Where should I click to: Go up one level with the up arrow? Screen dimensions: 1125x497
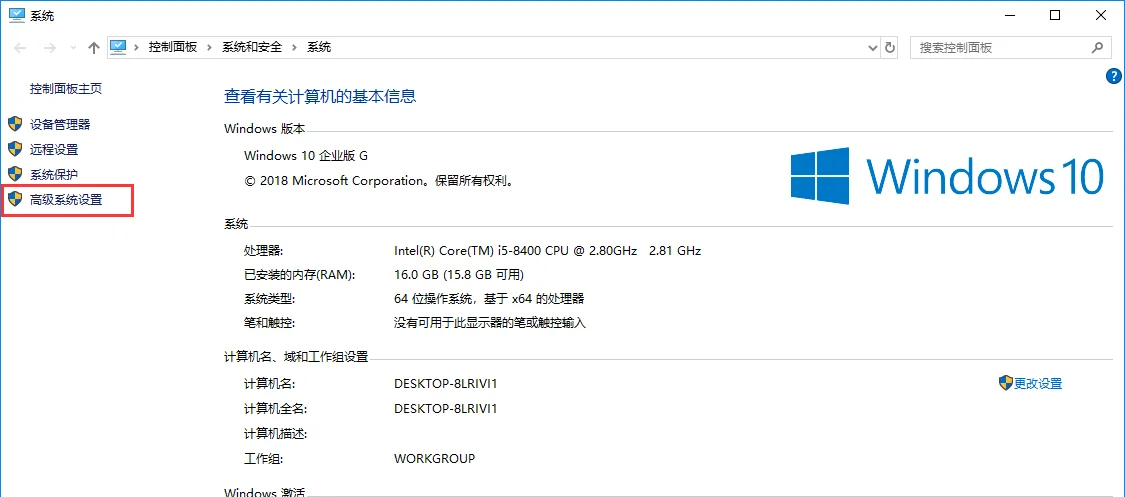pos(93,48)
